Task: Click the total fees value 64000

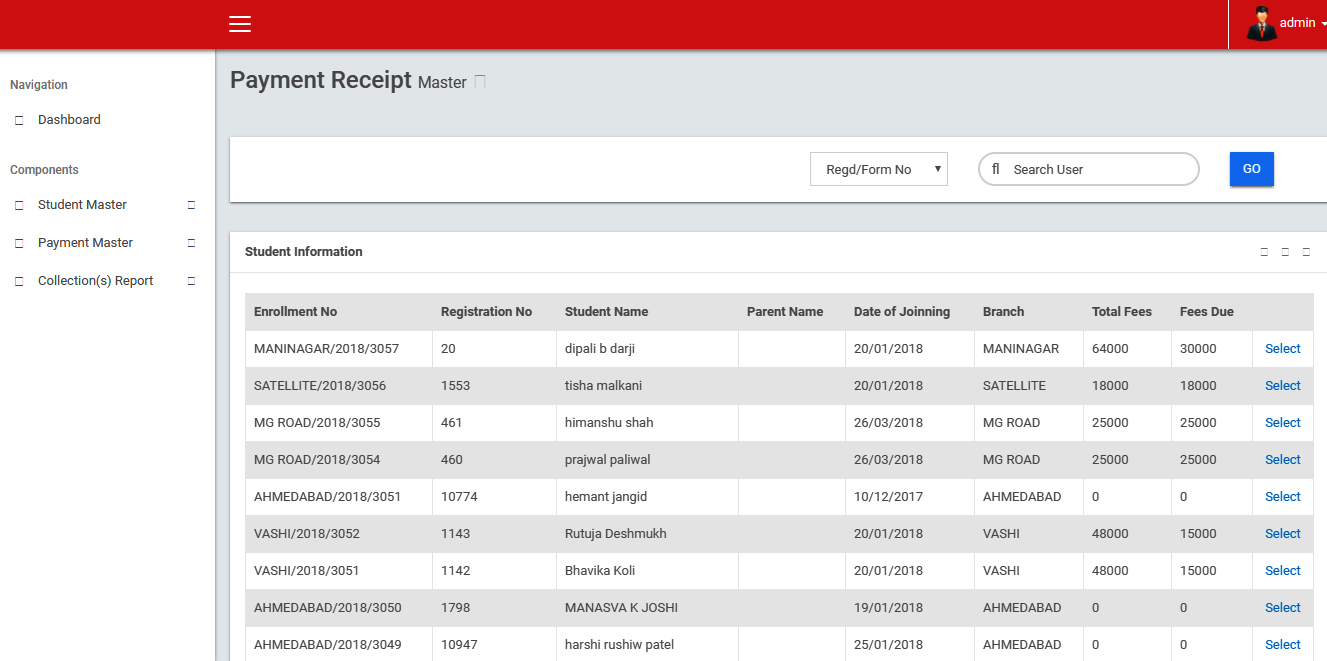Action: click(x=1110, y=349)
